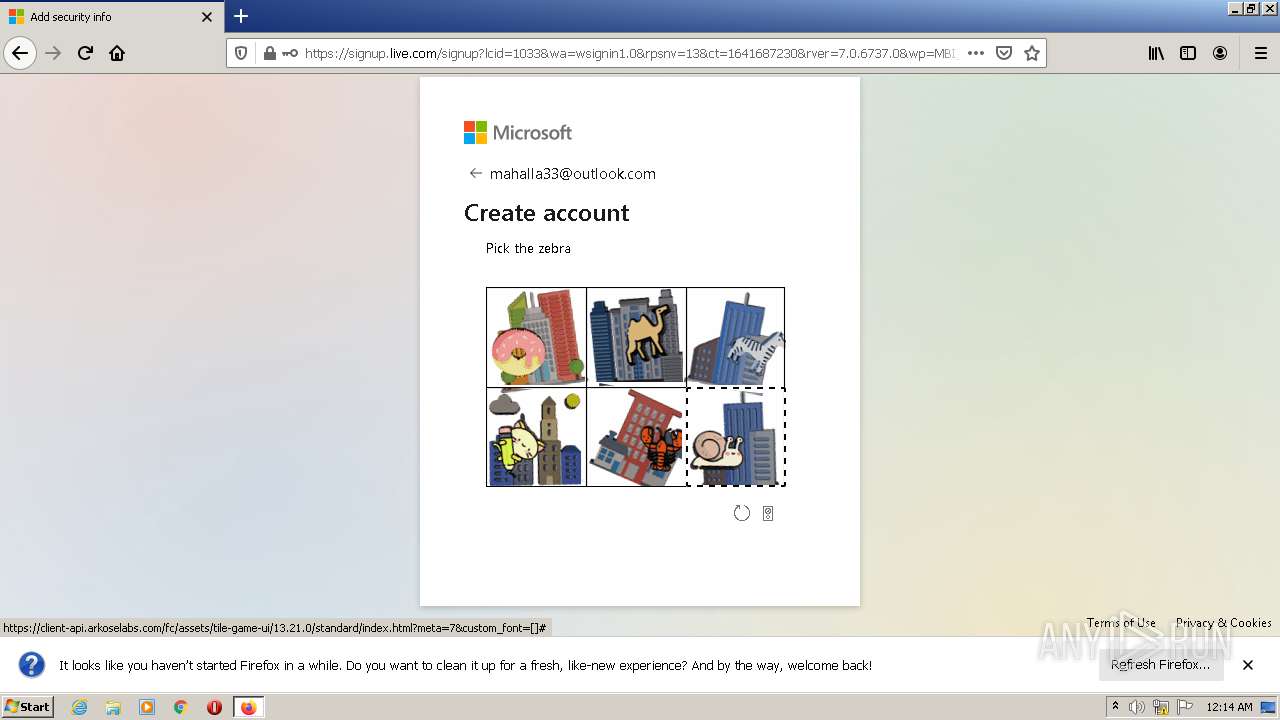Open the Firefox Account icon
The width and height of the screenshot is (1280, 720).
(x=1220, y=53)
